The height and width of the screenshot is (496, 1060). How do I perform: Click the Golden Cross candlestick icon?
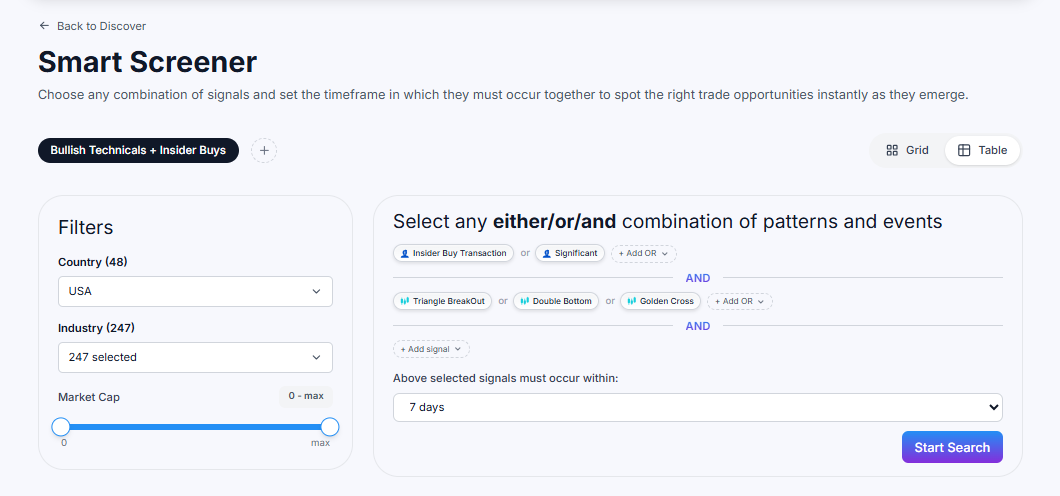coord(632,301)
